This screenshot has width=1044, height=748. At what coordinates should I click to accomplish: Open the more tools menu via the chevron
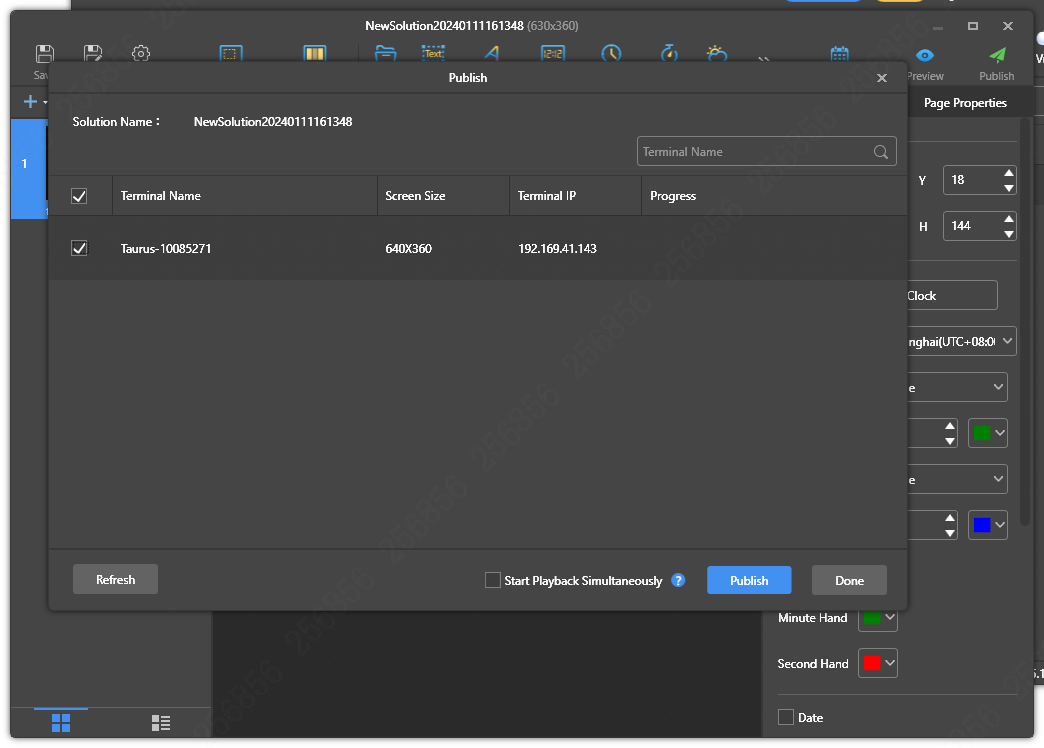click(764, 57)
